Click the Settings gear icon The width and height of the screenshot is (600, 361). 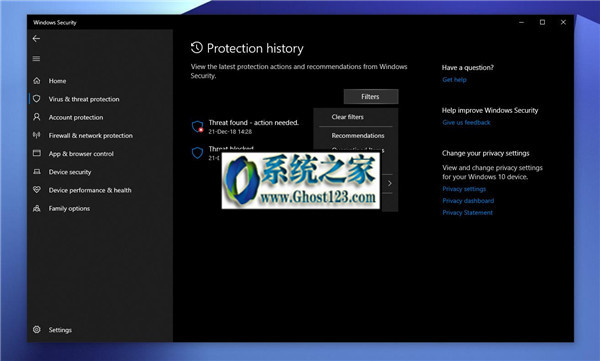tap(37, 329)
